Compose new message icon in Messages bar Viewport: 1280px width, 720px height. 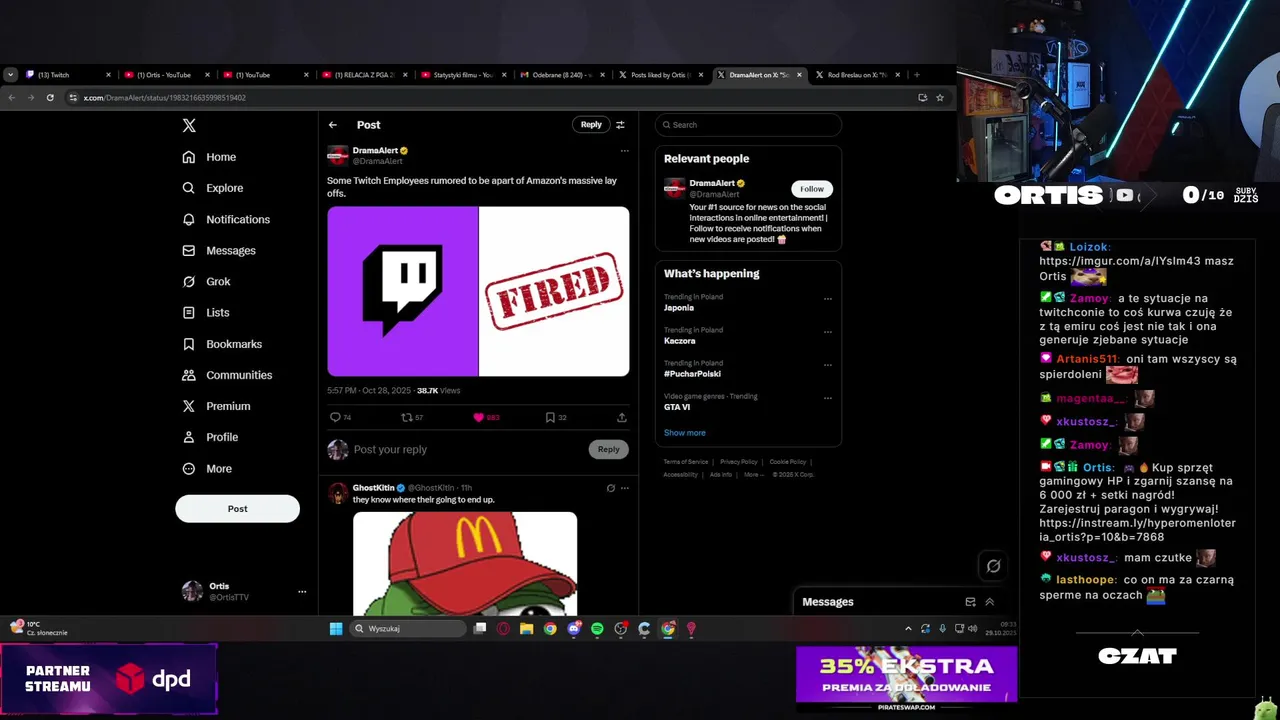[970, 602]
